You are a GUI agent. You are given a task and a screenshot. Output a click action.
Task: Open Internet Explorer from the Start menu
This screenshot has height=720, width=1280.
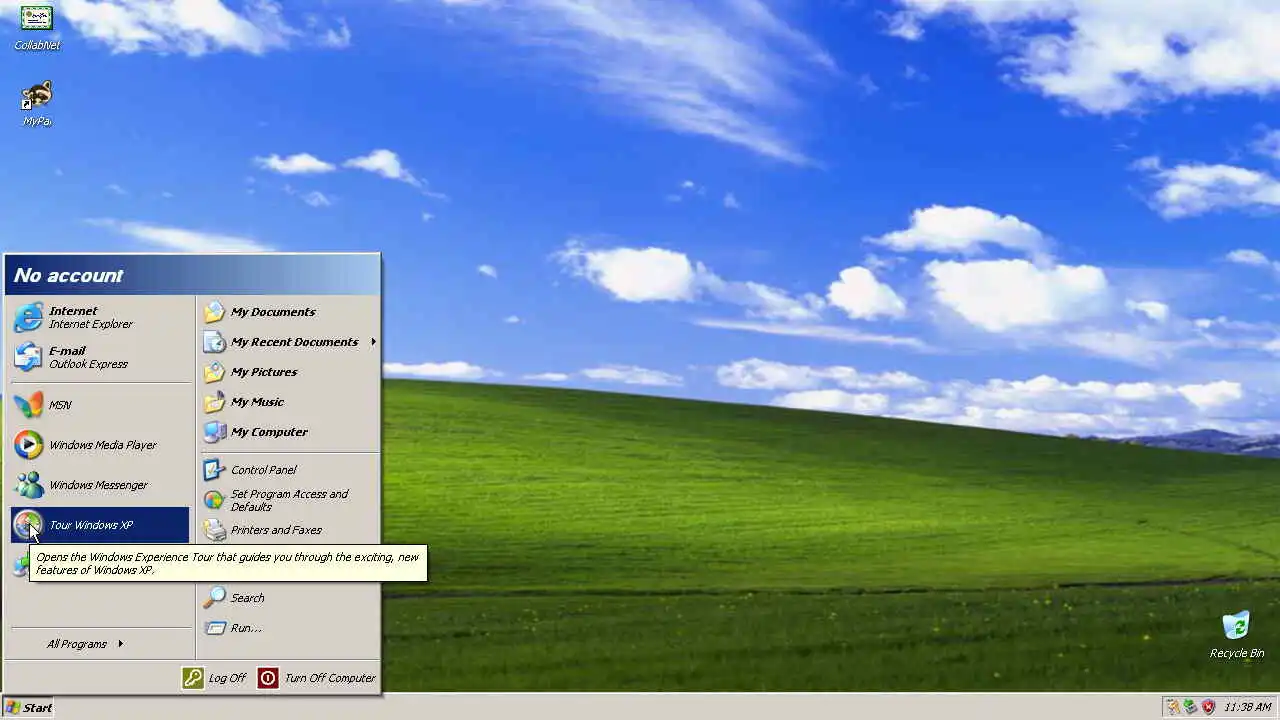coord(100,317)
